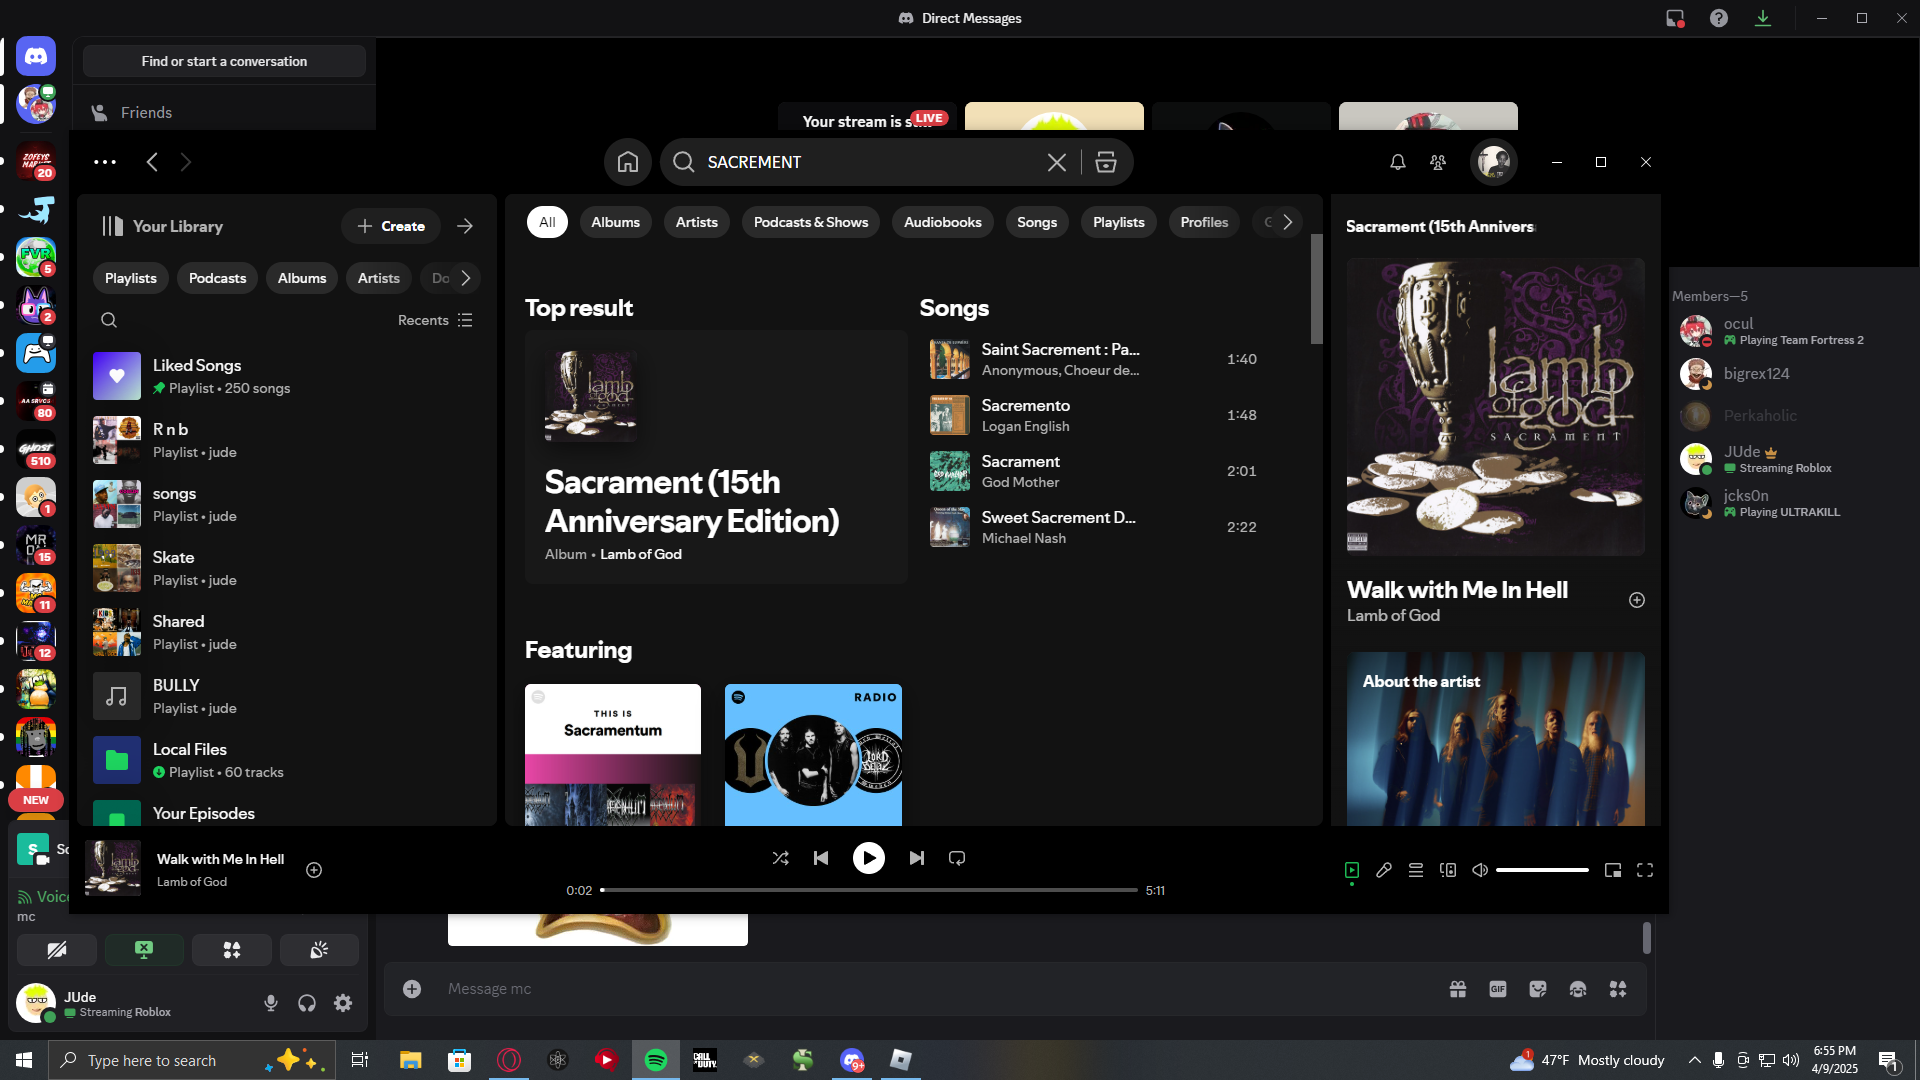
Task: Open the Browse icon in search bar
Action: [1106, 162]
